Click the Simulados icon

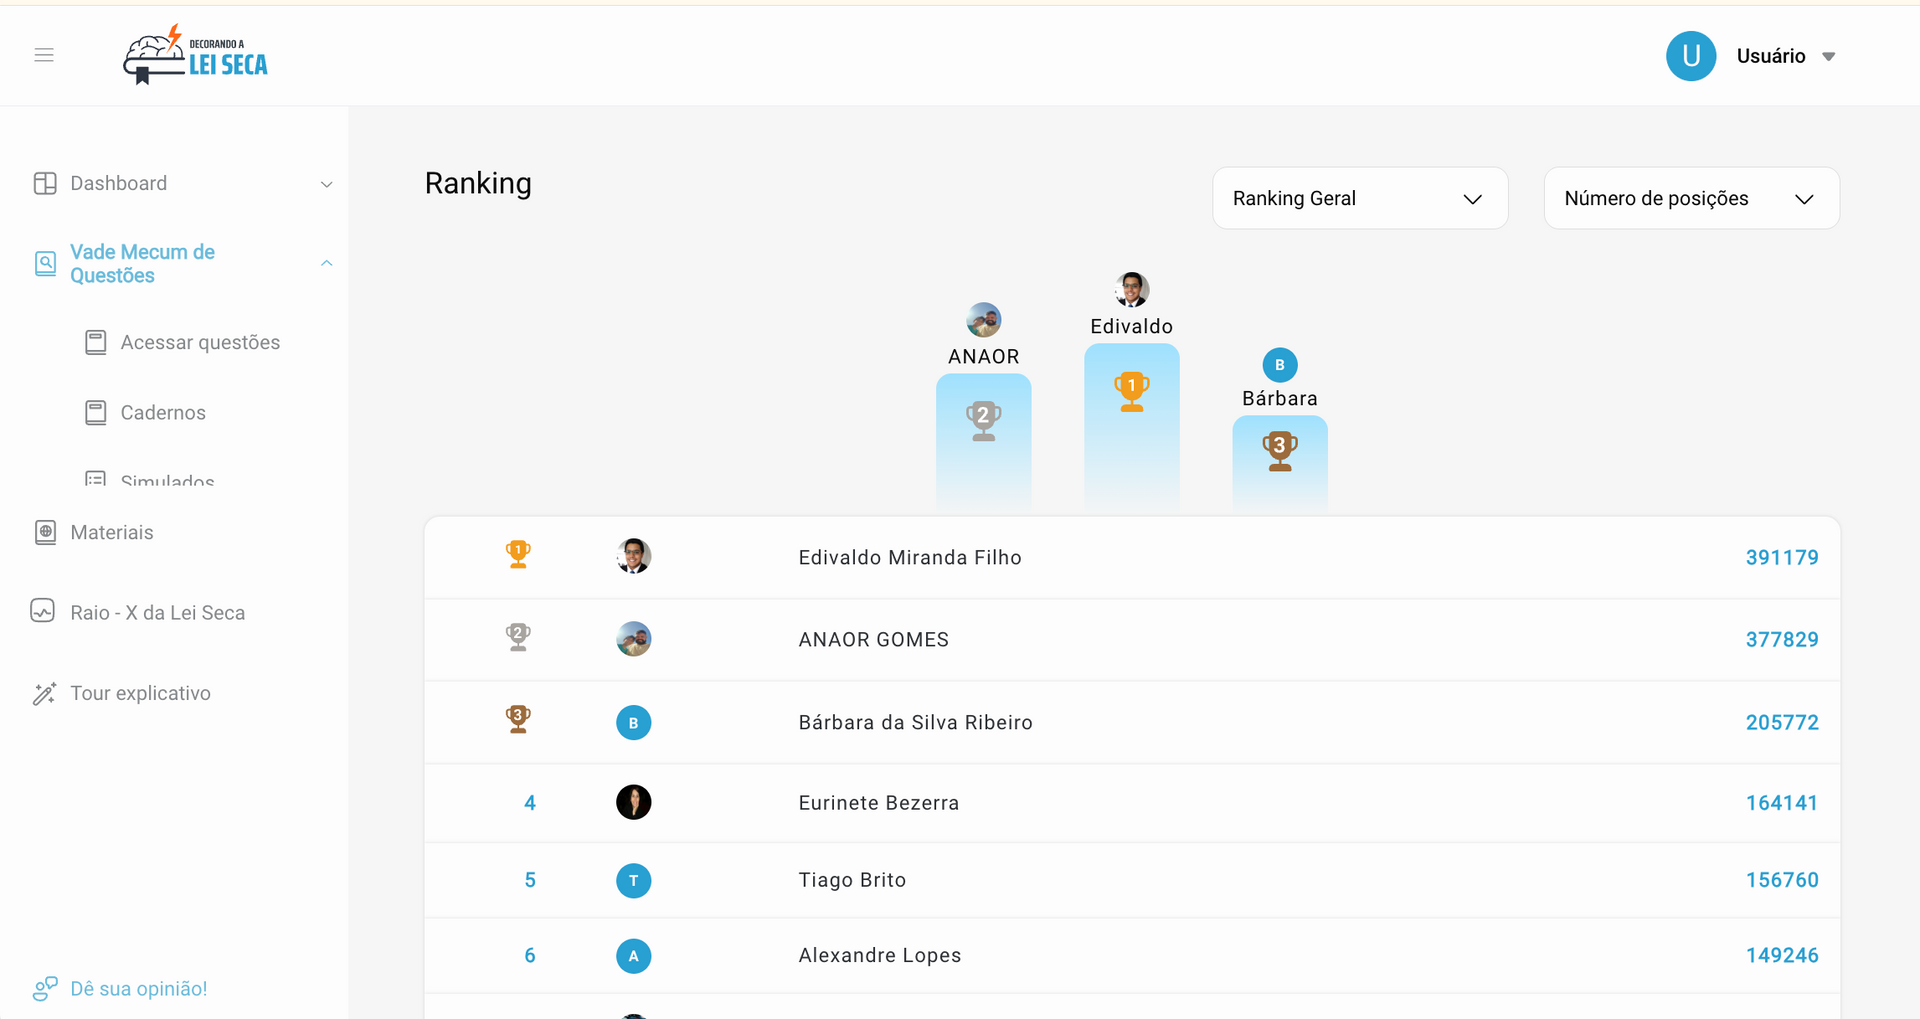[x=96, y=480]
